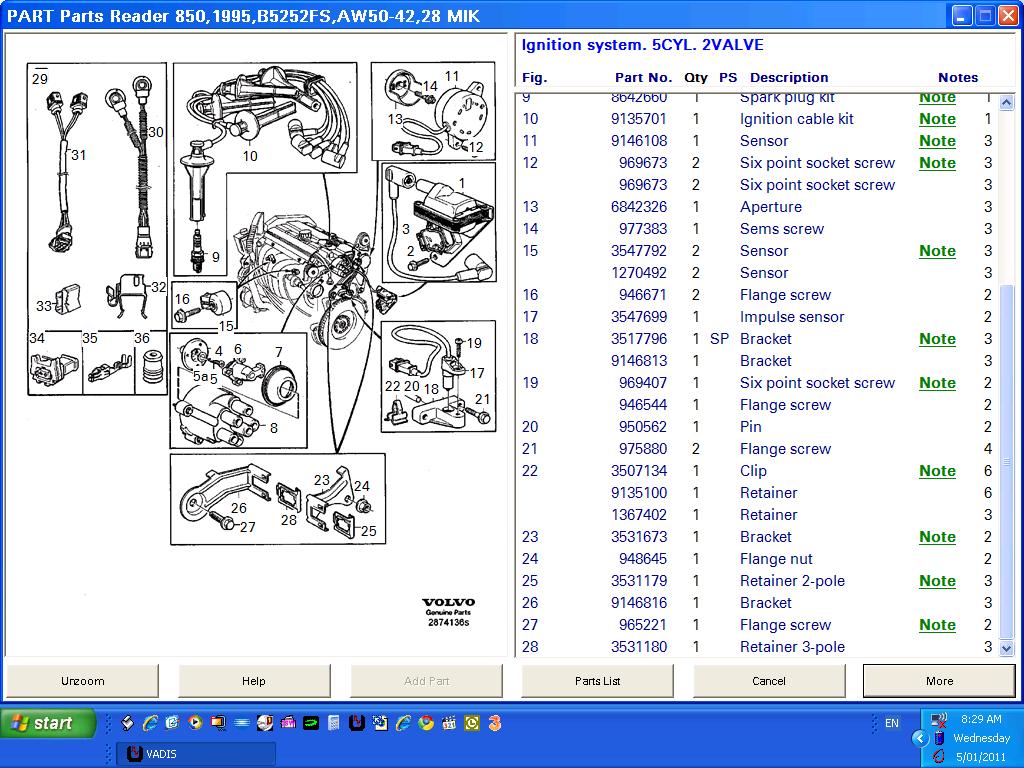1024x768 pixels.
Task: Open Note for Bracket part 3517796
Action: tap(937, 339)
